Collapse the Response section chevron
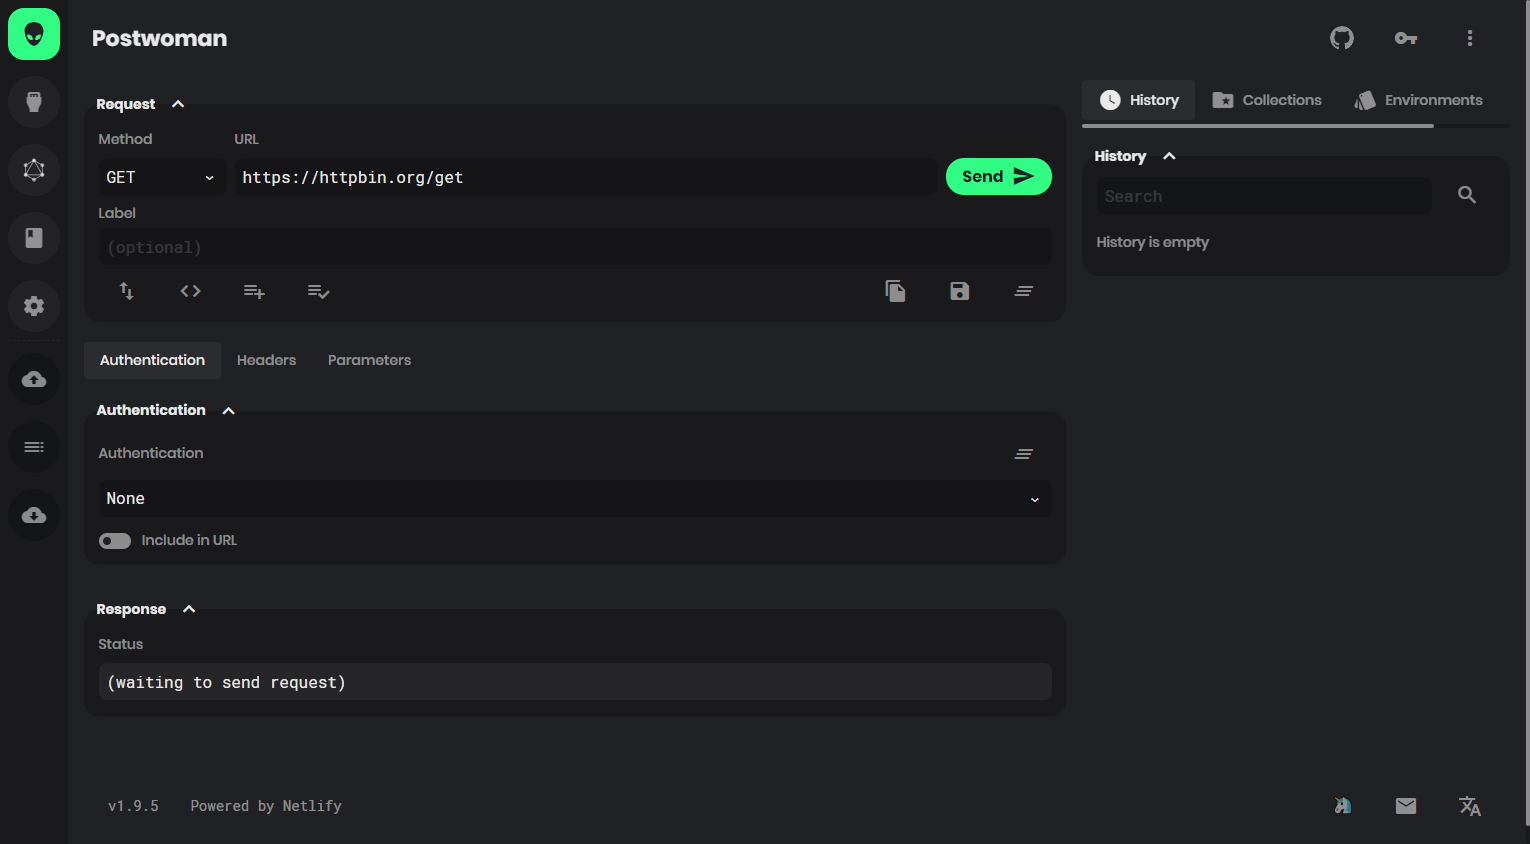The height and width of the screenshot is (844, 1530). coord(189,609)
